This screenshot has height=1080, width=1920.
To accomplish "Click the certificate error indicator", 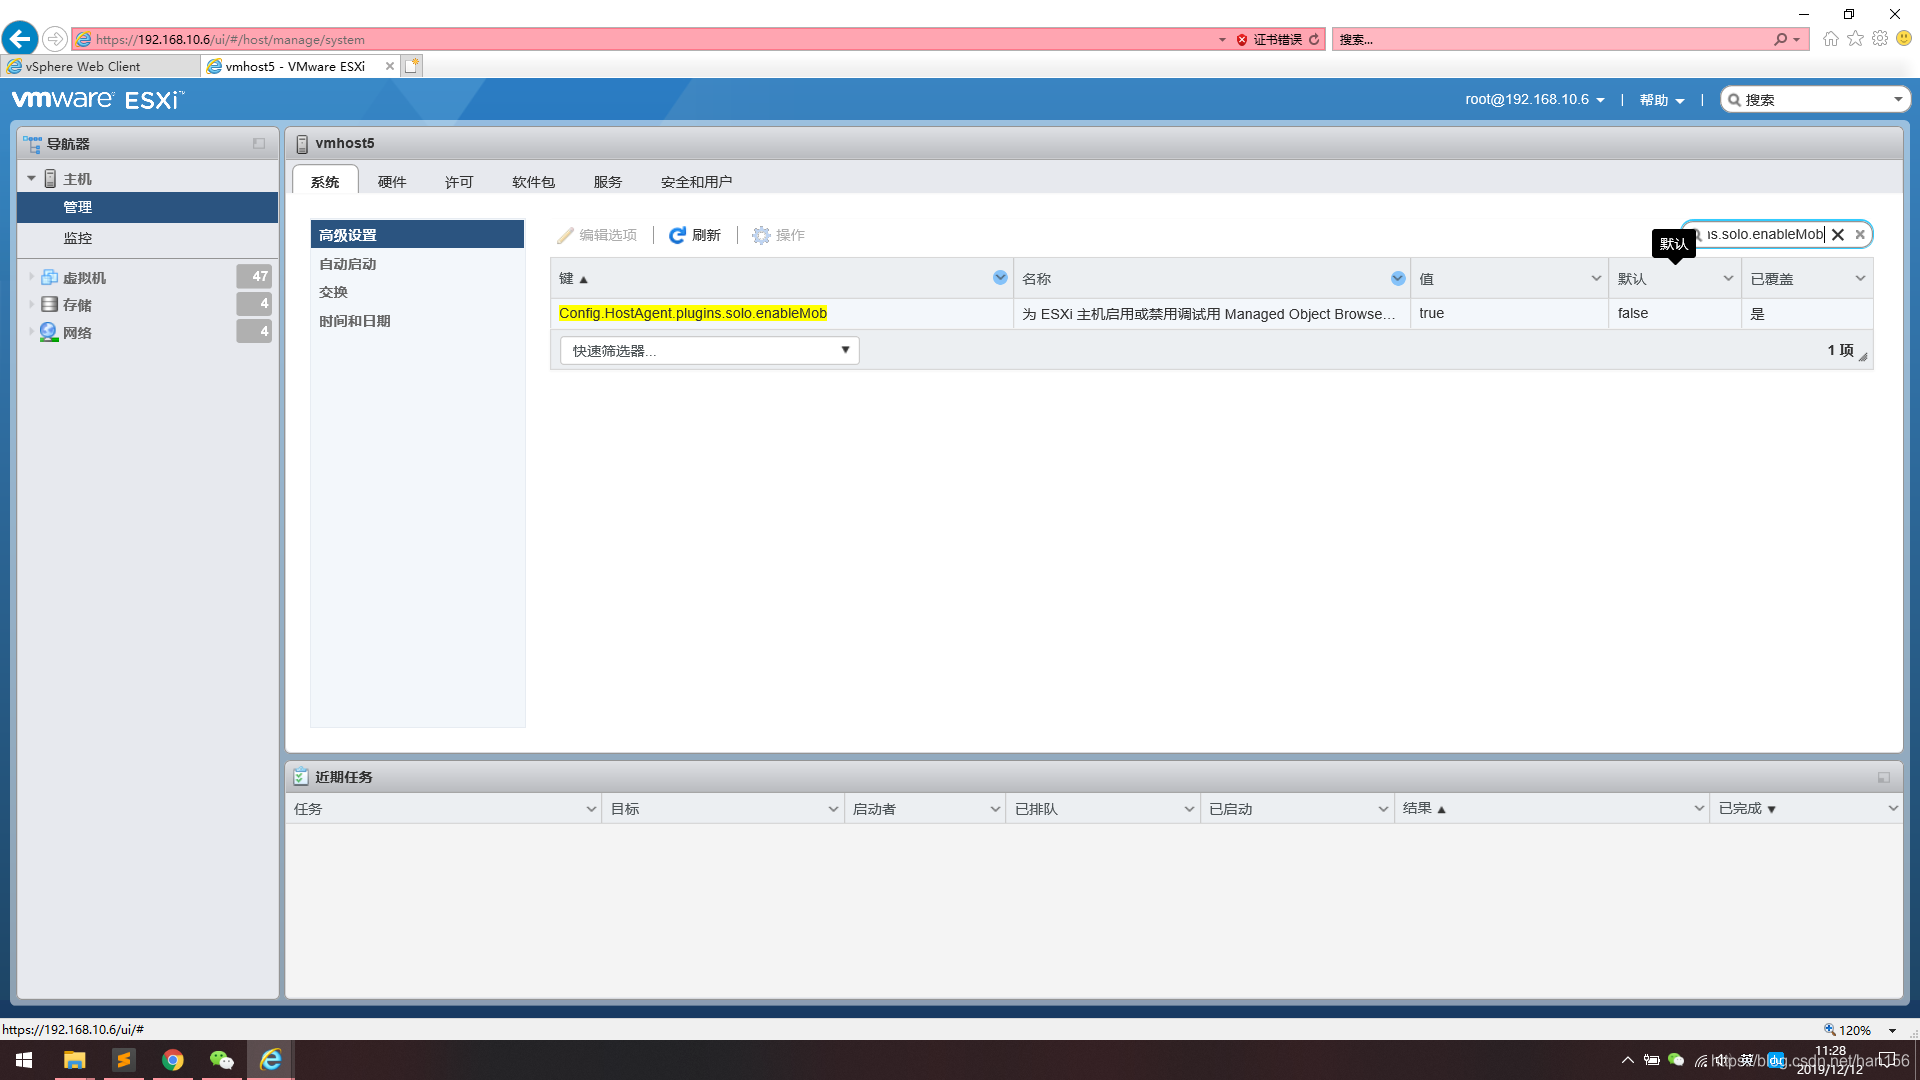I will (1269, 39).
